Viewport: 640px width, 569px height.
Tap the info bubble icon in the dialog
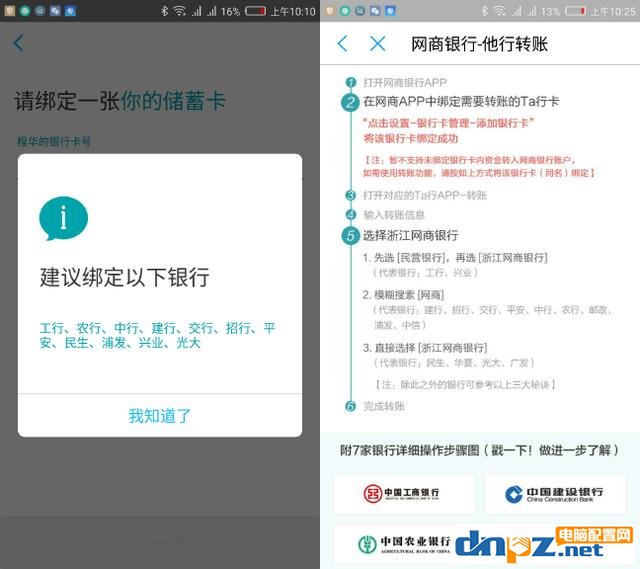coord(63,219)
